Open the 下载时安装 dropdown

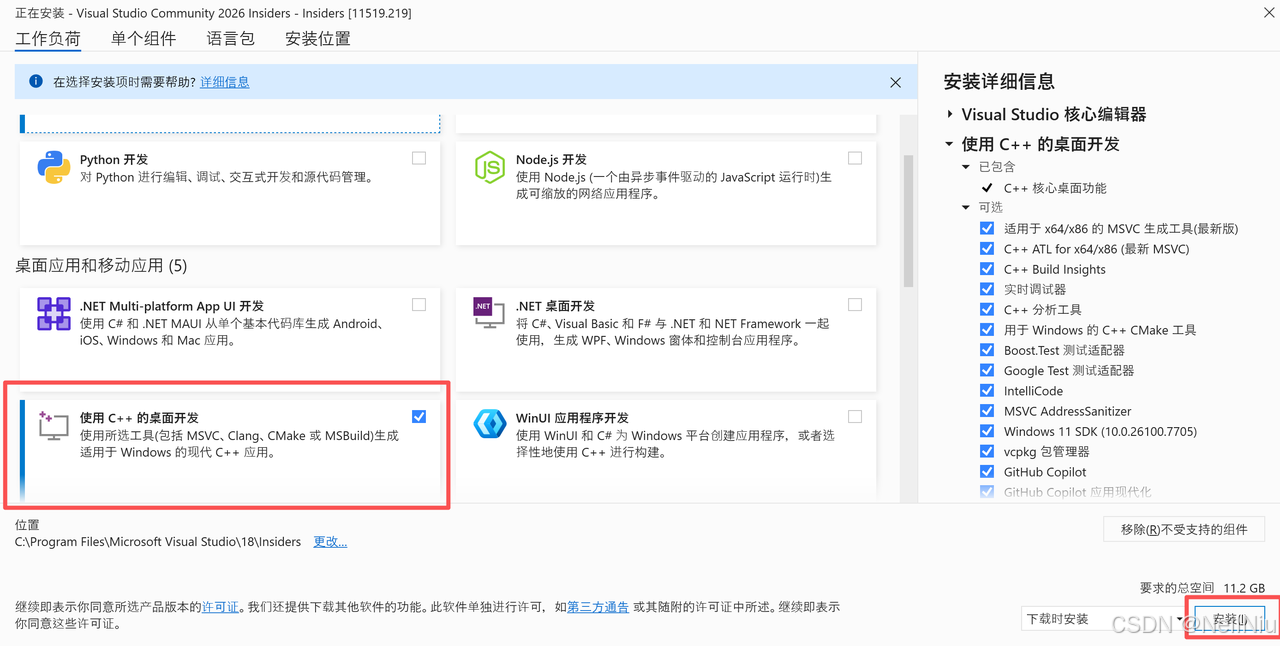pyautogui.click(x=1102, y=619)
